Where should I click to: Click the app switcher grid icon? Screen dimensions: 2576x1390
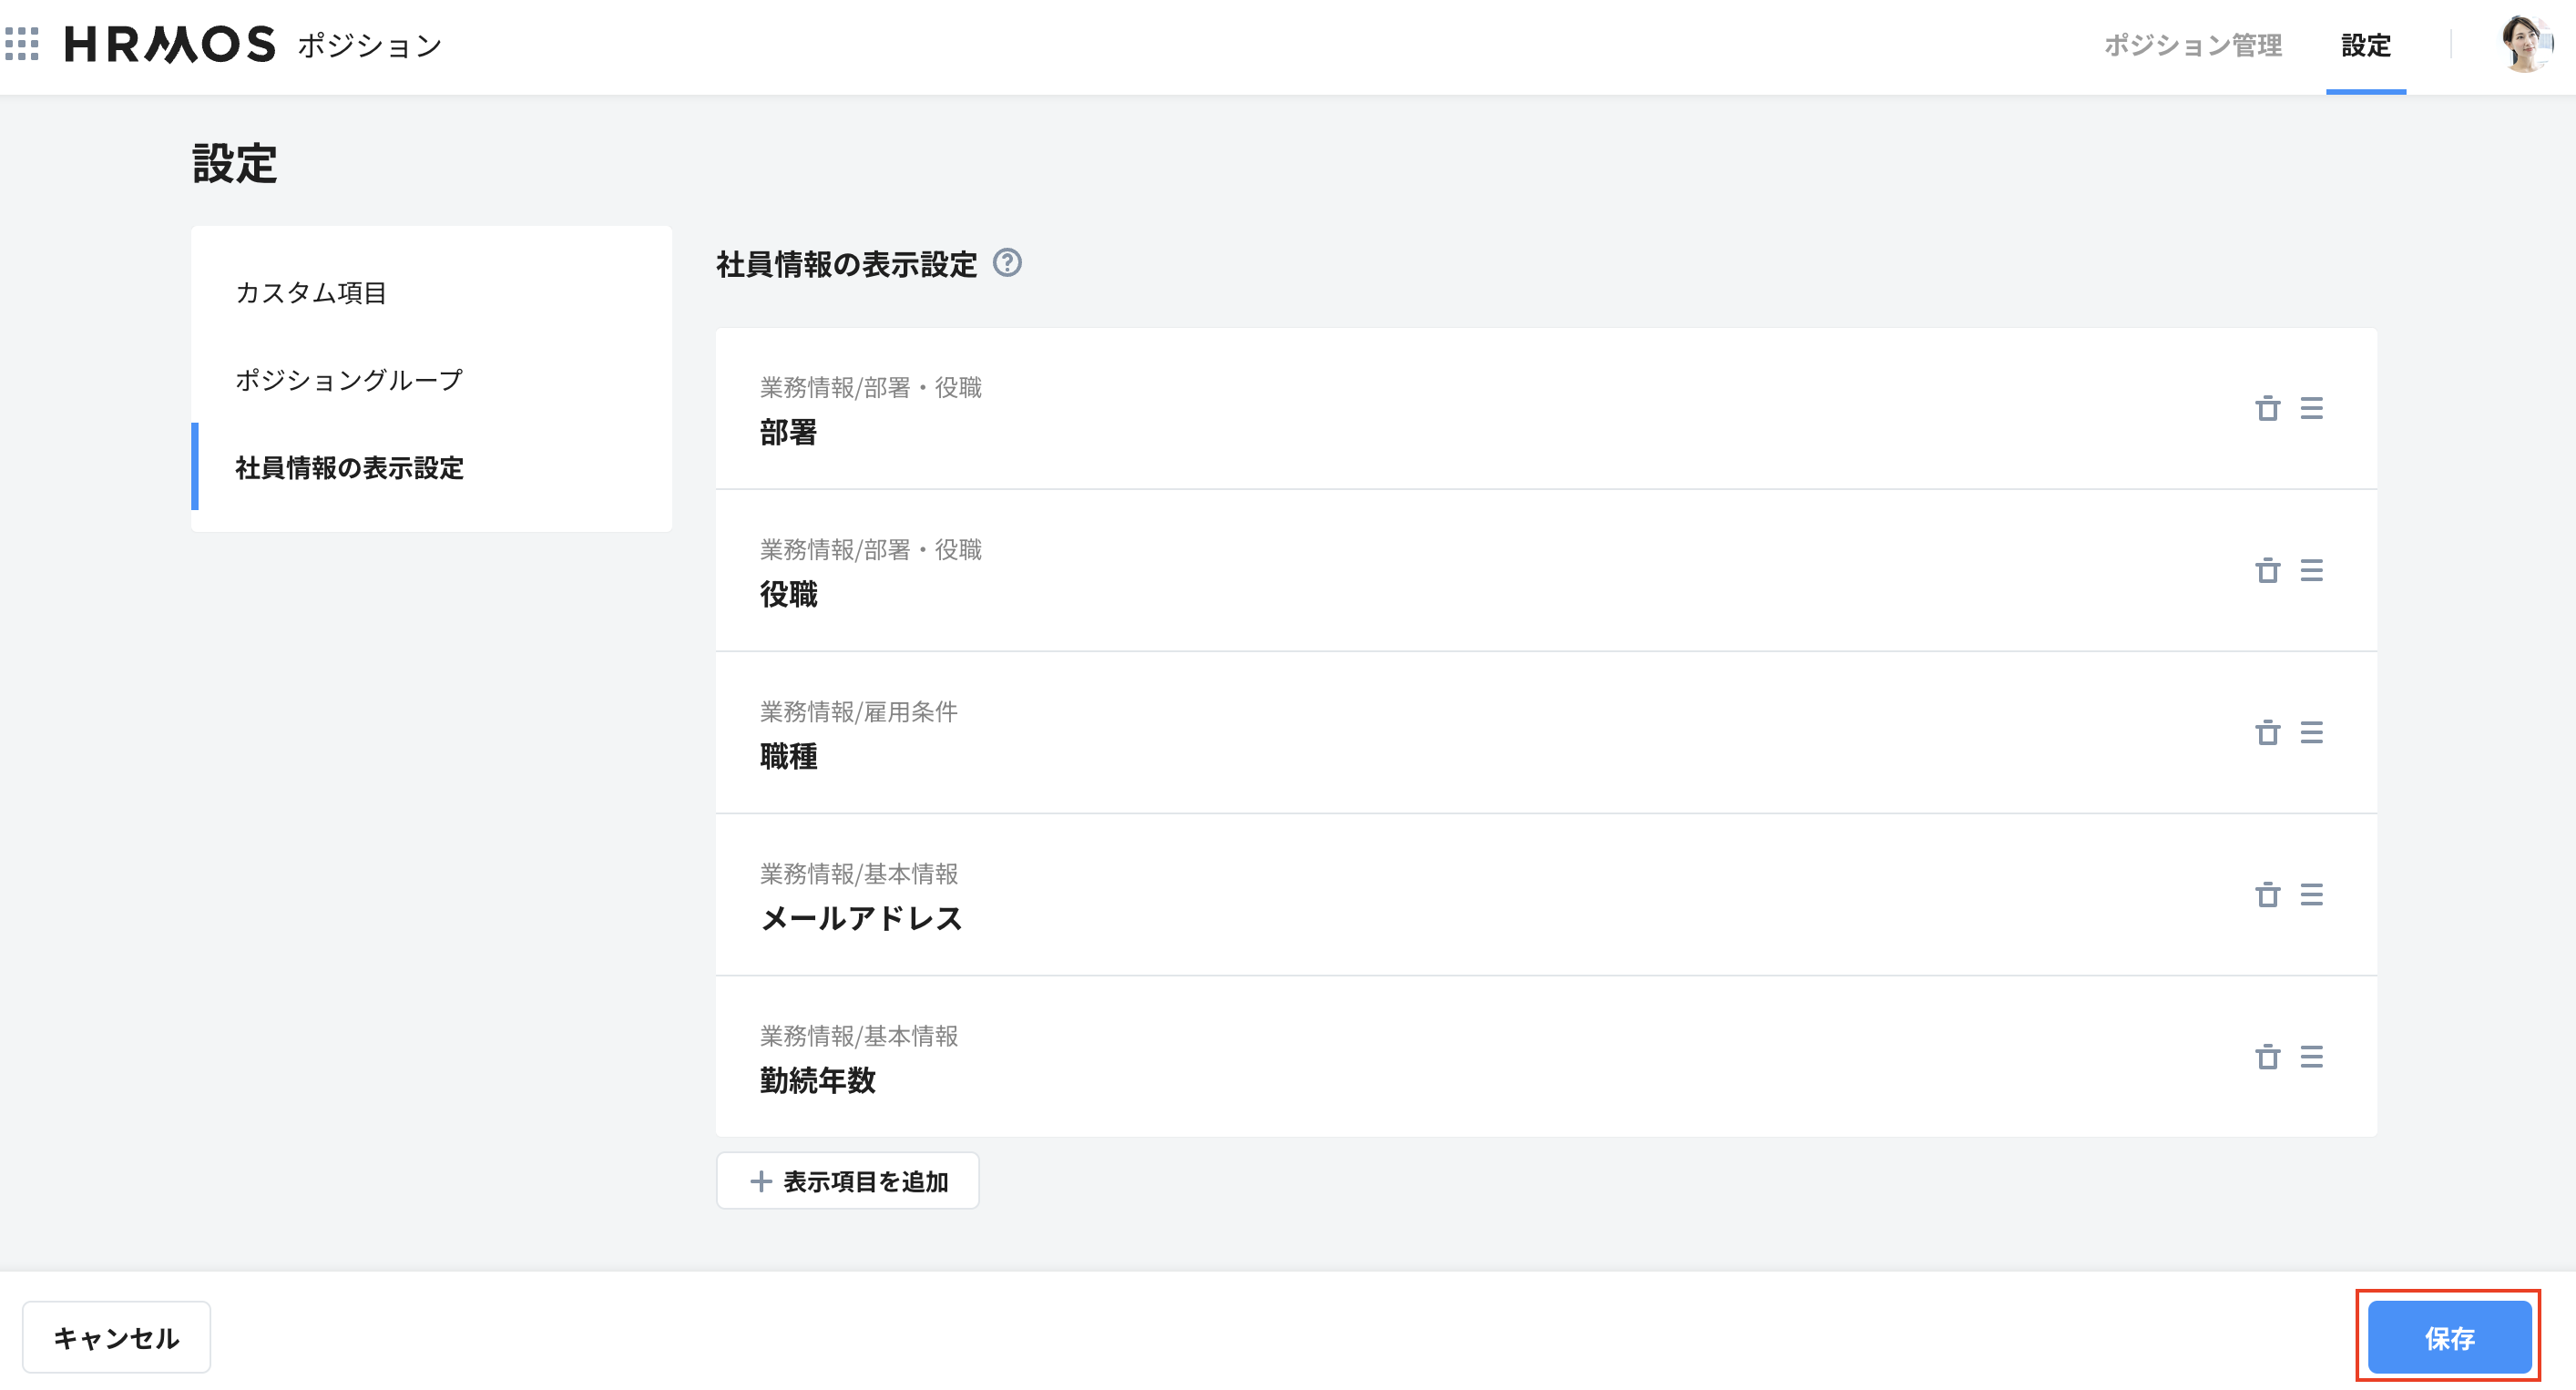[22, 44]
